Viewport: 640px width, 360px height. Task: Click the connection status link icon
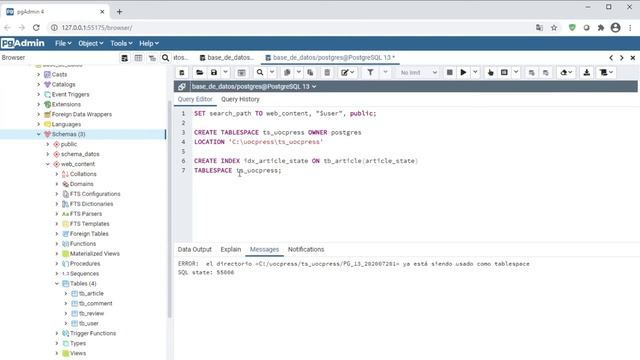click(x=182, y=87)
